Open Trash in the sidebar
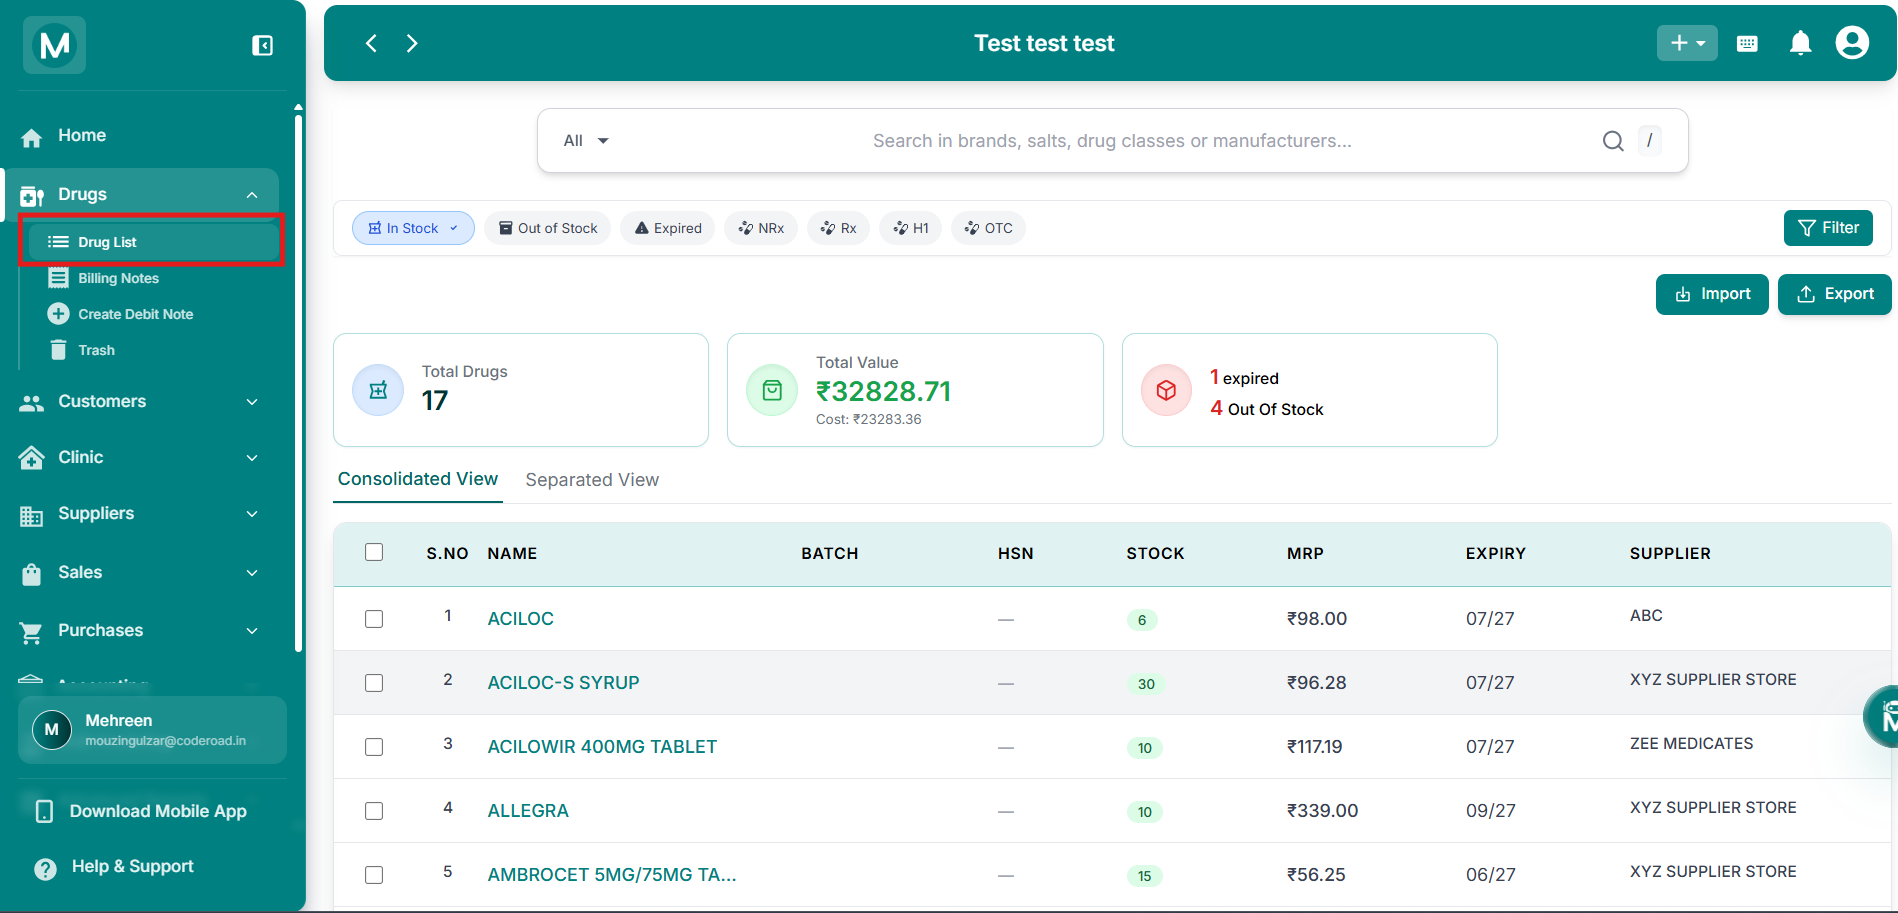The height and width of the screenshot is (913, 1898). [82, 350]
